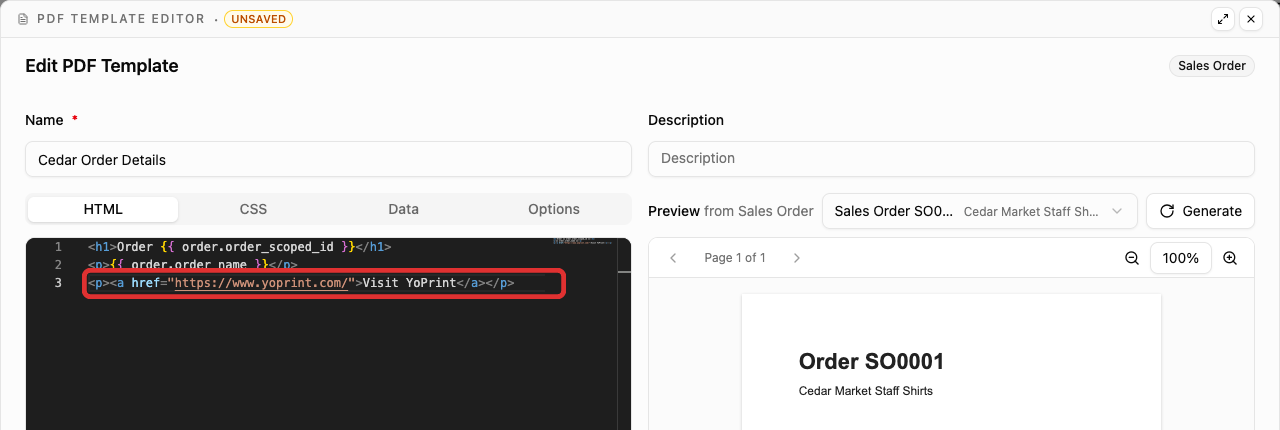Image resolution: width=1280 pixels, height=430 pixels.
Task: Go to previous preview page
Action: (x=673, y=258)
